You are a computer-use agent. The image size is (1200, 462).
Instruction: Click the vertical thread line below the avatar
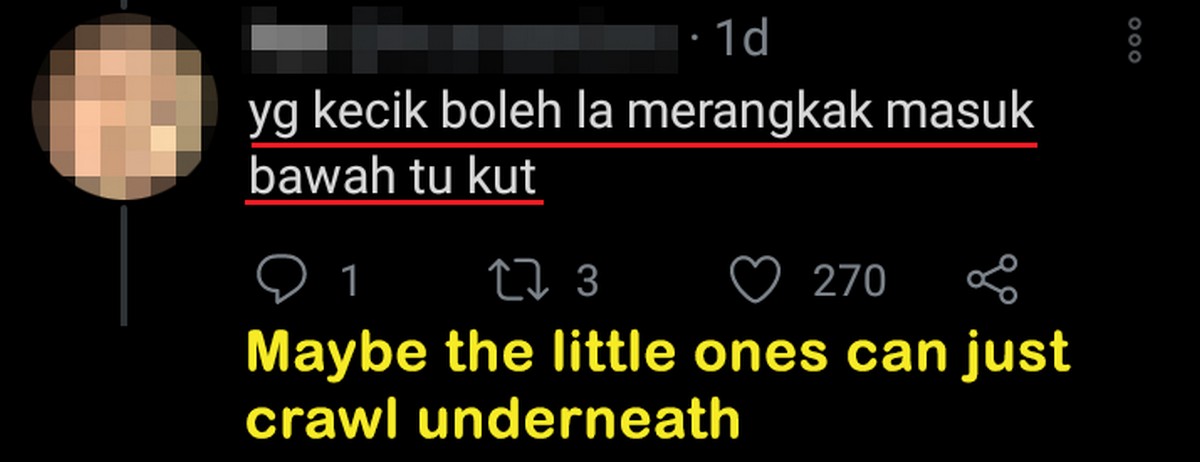pos(123,262)
